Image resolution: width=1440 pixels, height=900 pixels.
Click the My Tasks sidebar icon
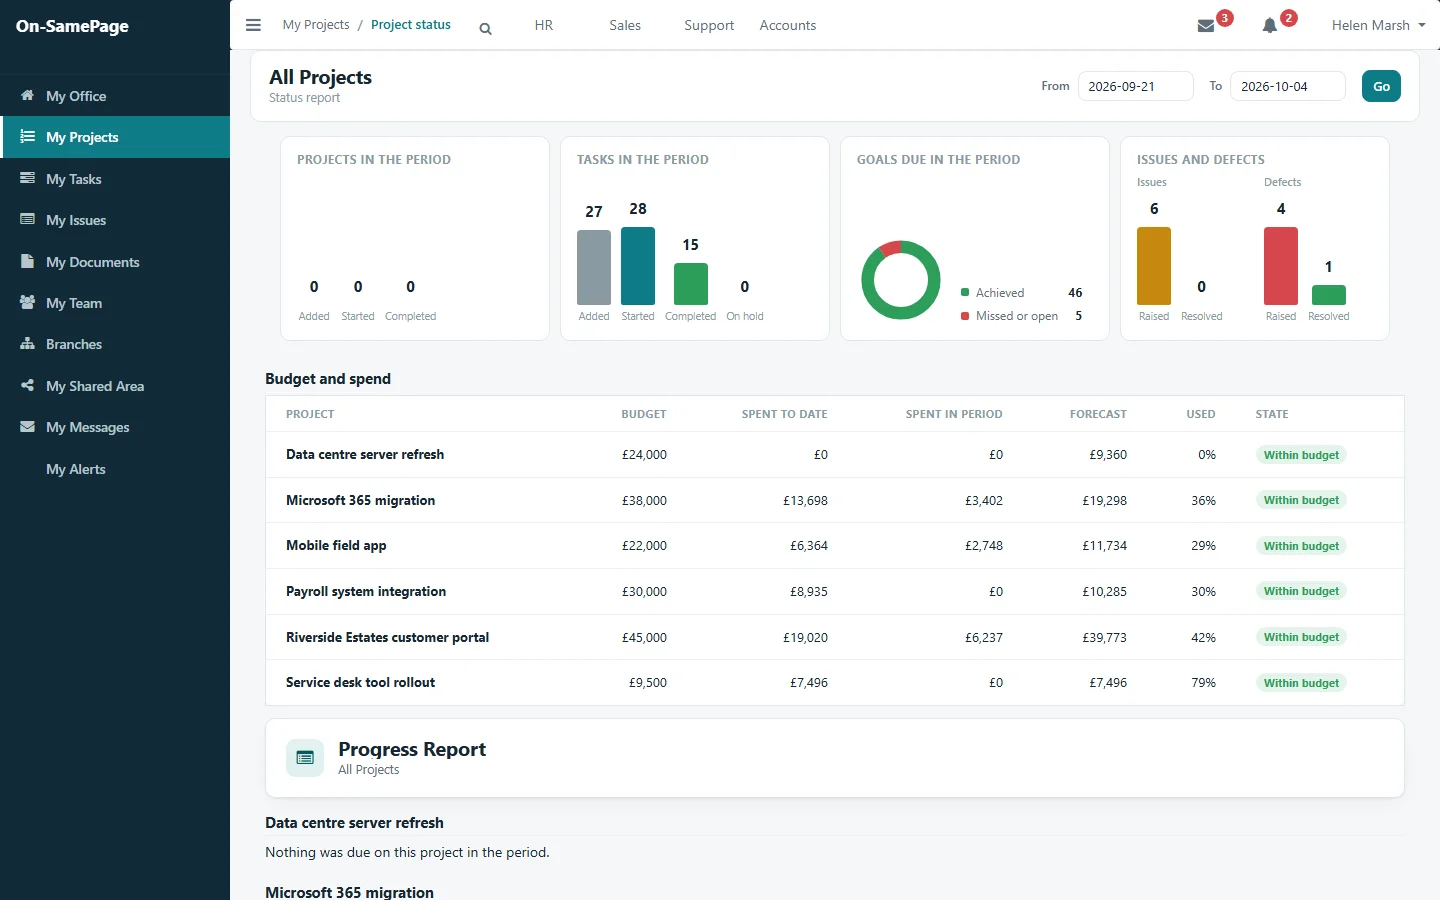[x=27, y=178]
